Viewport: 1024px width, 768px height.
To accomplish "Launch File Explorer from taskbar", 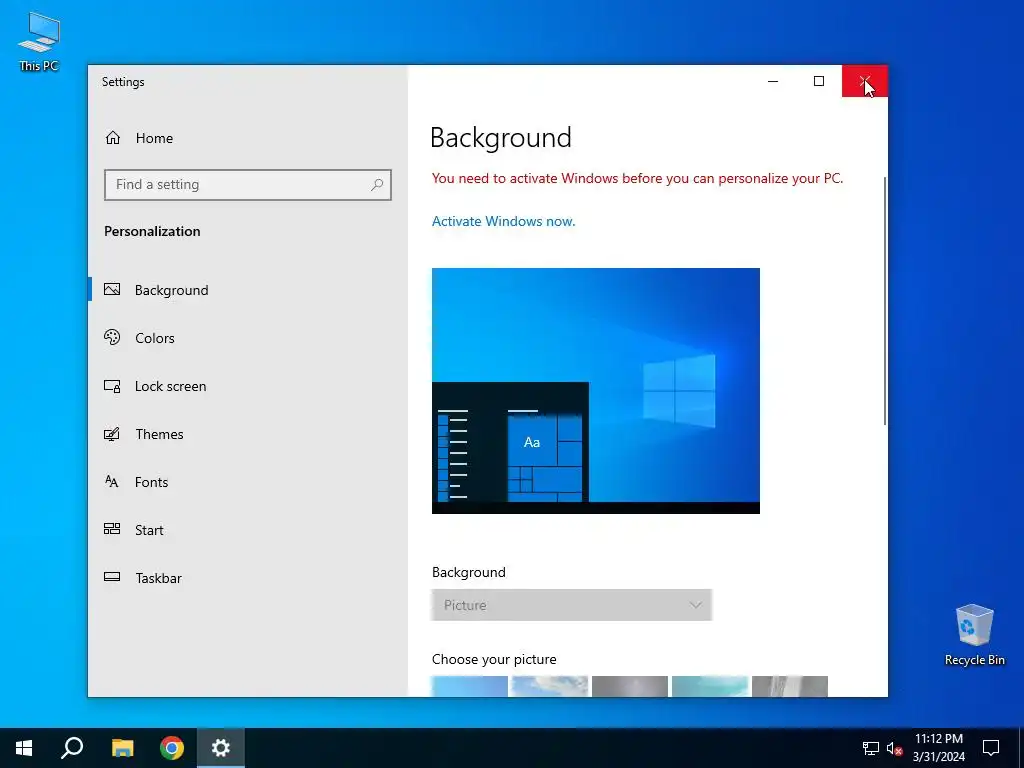I will 122,748.
